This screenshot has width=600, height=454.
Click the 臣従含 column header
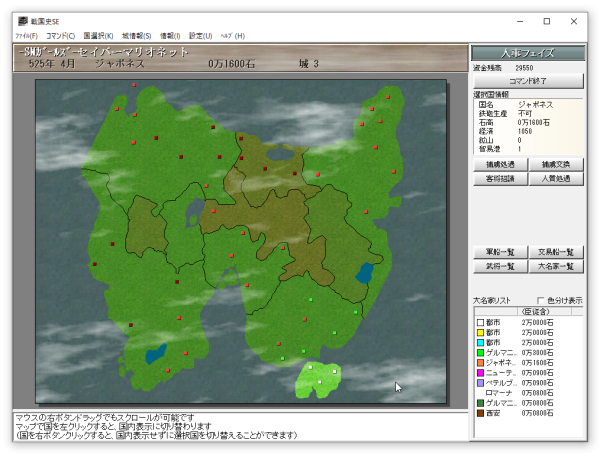pos(535,312)
